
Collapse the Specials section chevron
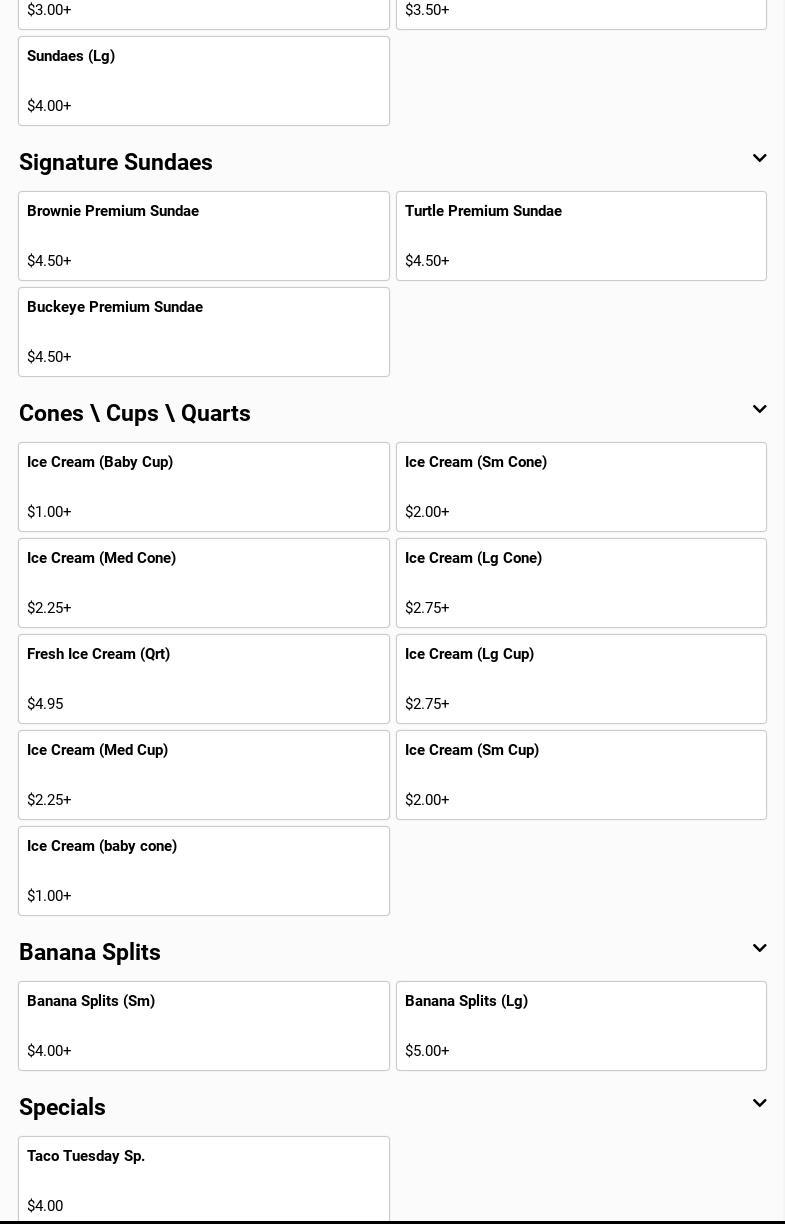pos(759,1104)
